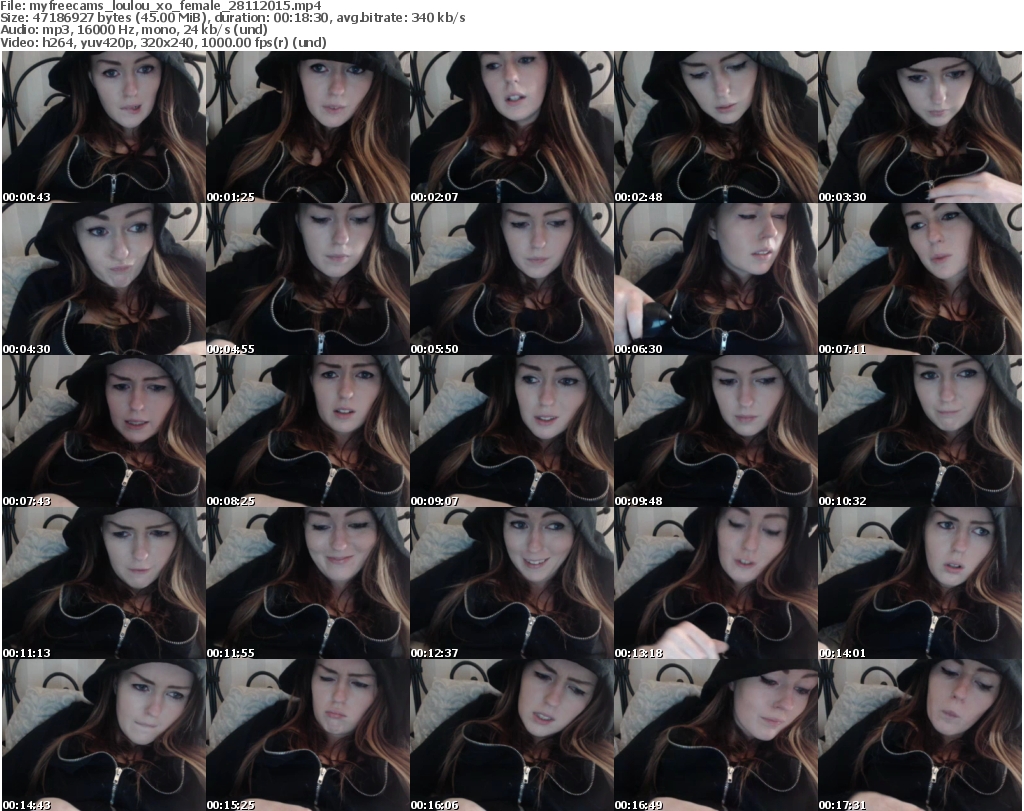Screen dimensions: 1024x811
Task: Select the thumbnail at 00:14:01
Action: click(x=920, y=583)
